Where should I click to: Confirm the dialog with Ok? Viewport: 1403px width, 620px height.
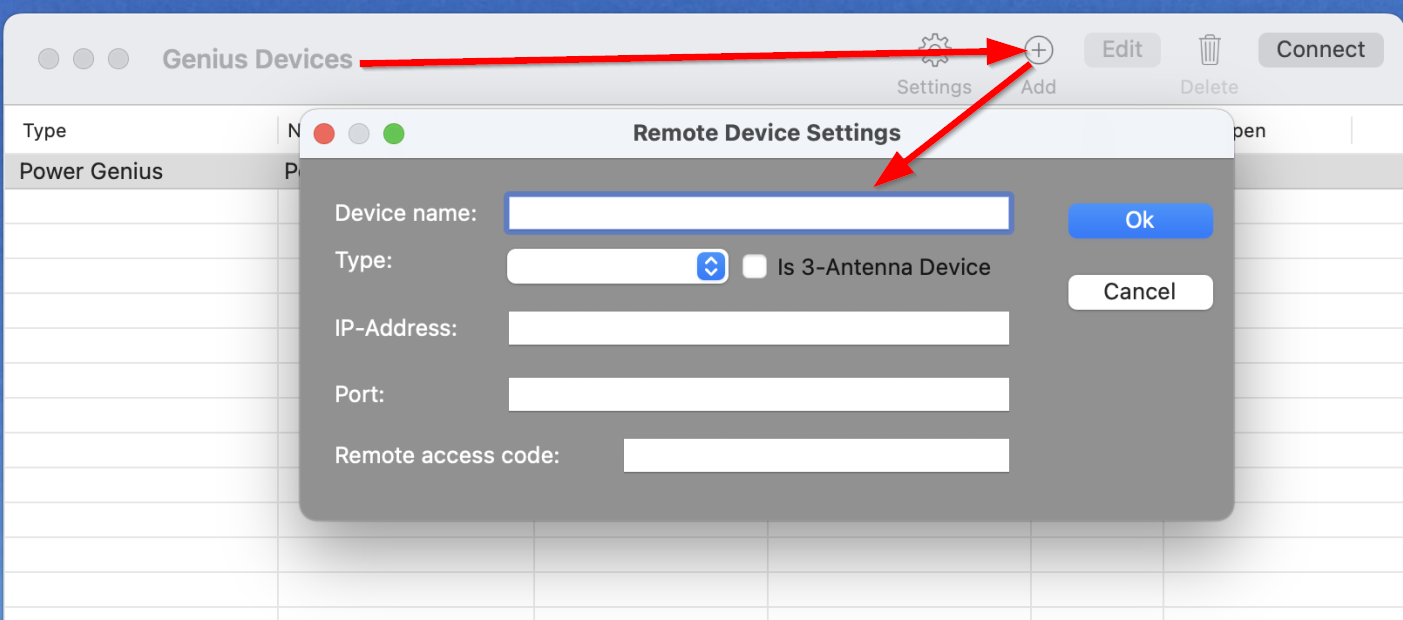(x=1140, y=221)
